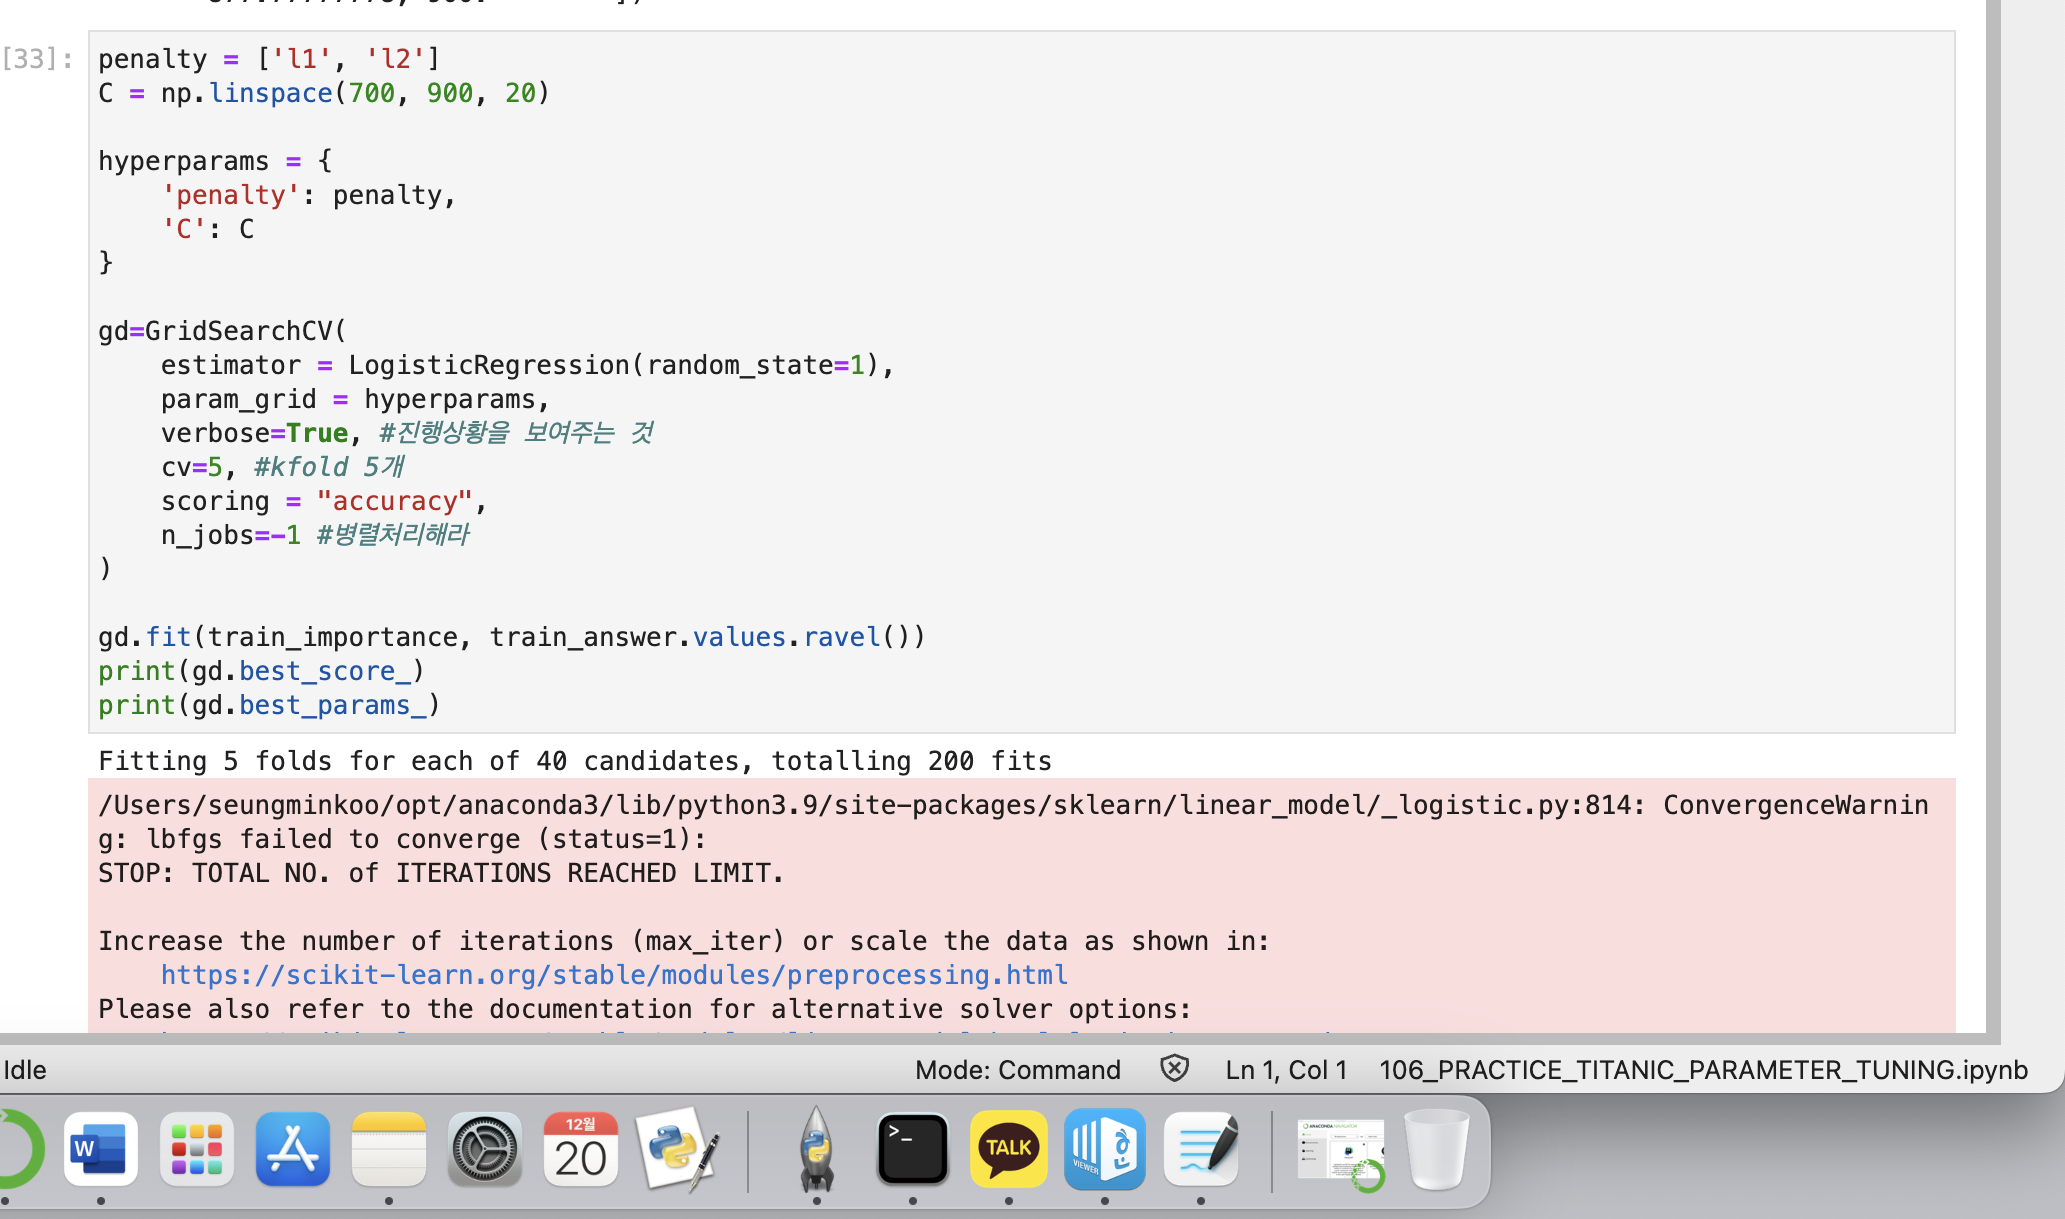Click the scoring = "accuracy" line
2065x1219 pixels.
point(324,501)
